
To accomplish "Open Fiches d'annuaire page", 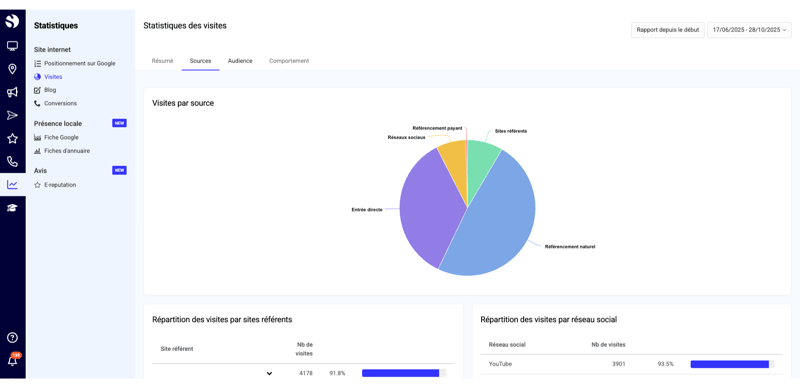I will pos(67,151).
